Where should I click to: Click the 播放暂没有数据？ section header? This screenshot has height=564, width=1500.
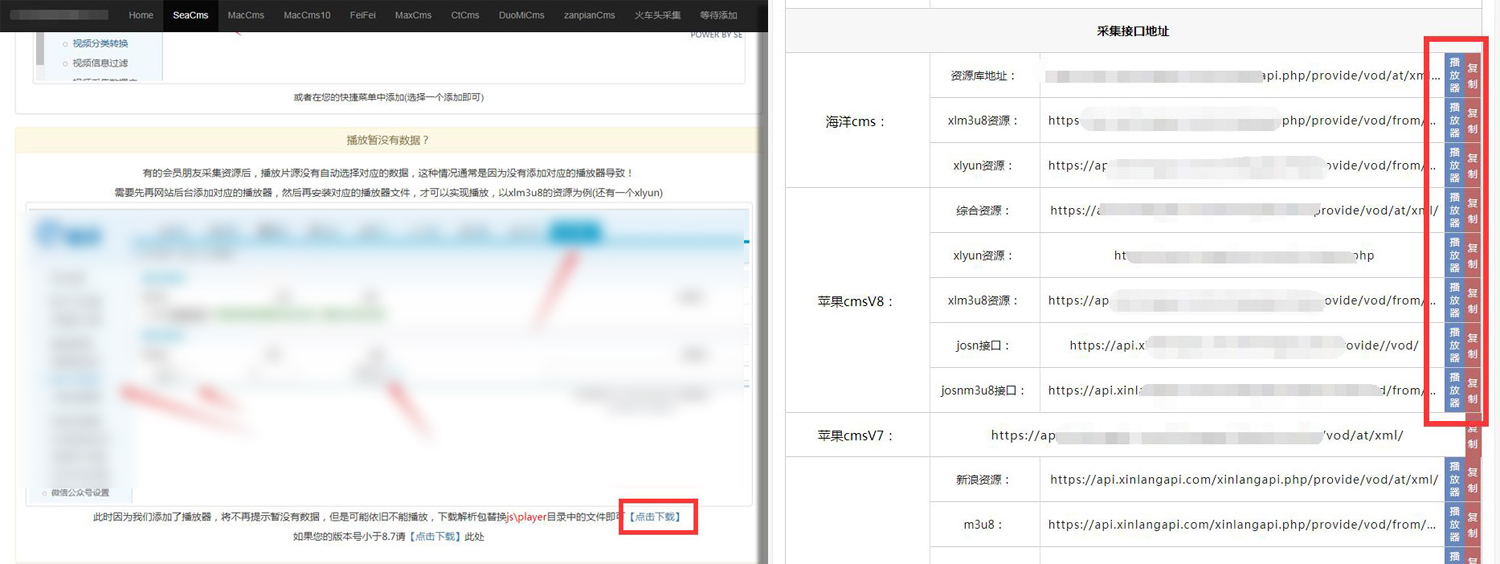pyautogui.click(x=387, y=140)
